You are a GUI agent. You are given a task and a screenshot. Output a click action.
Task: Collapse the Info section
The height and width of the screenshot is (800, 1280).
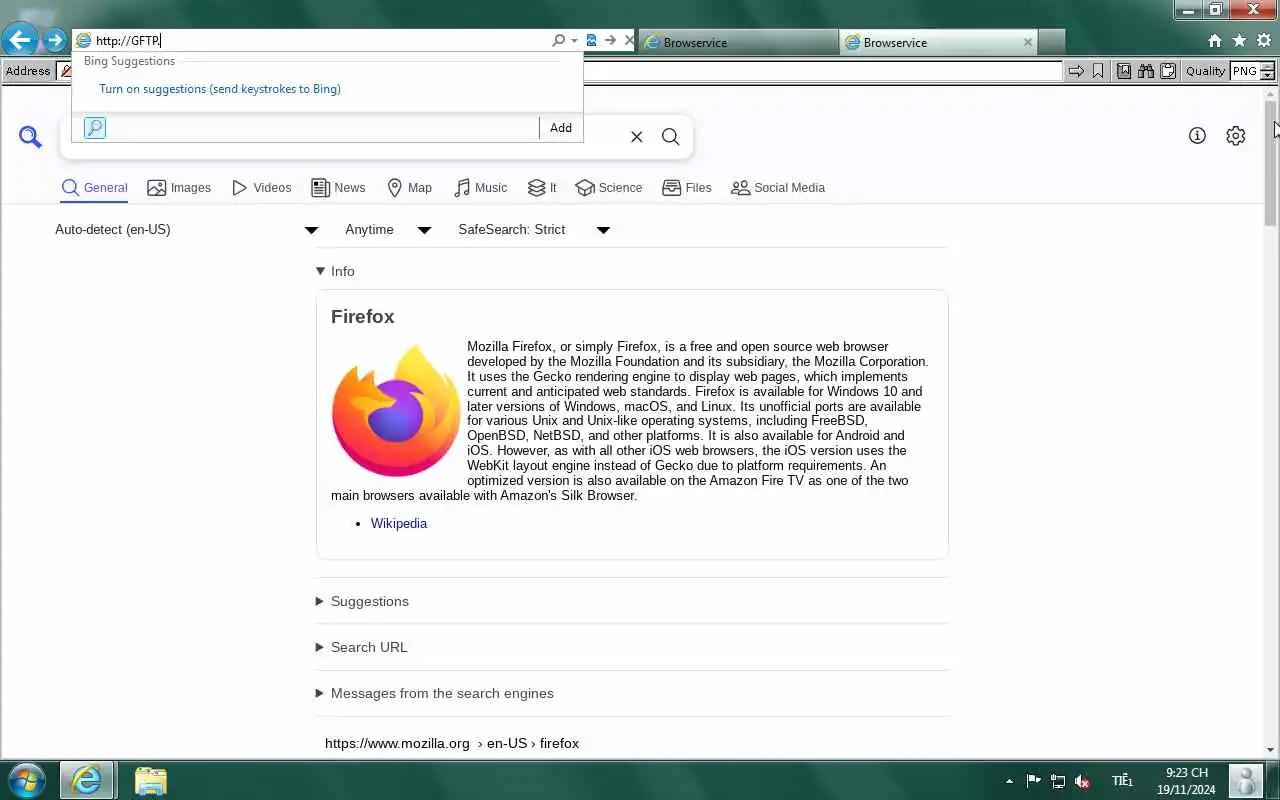click(335, 271)
